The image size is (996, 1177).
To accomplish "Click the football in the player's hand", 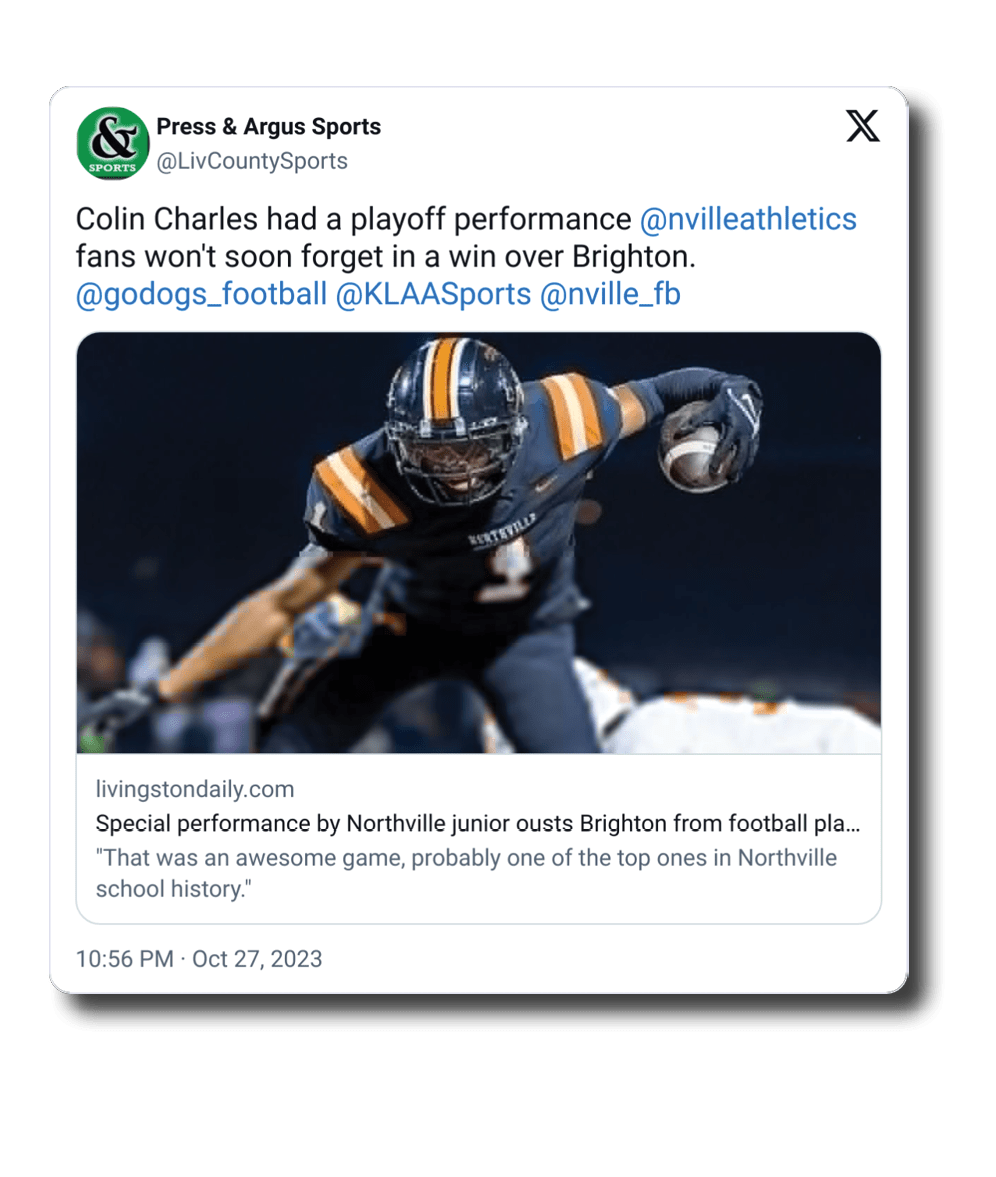I will [694, 452].
